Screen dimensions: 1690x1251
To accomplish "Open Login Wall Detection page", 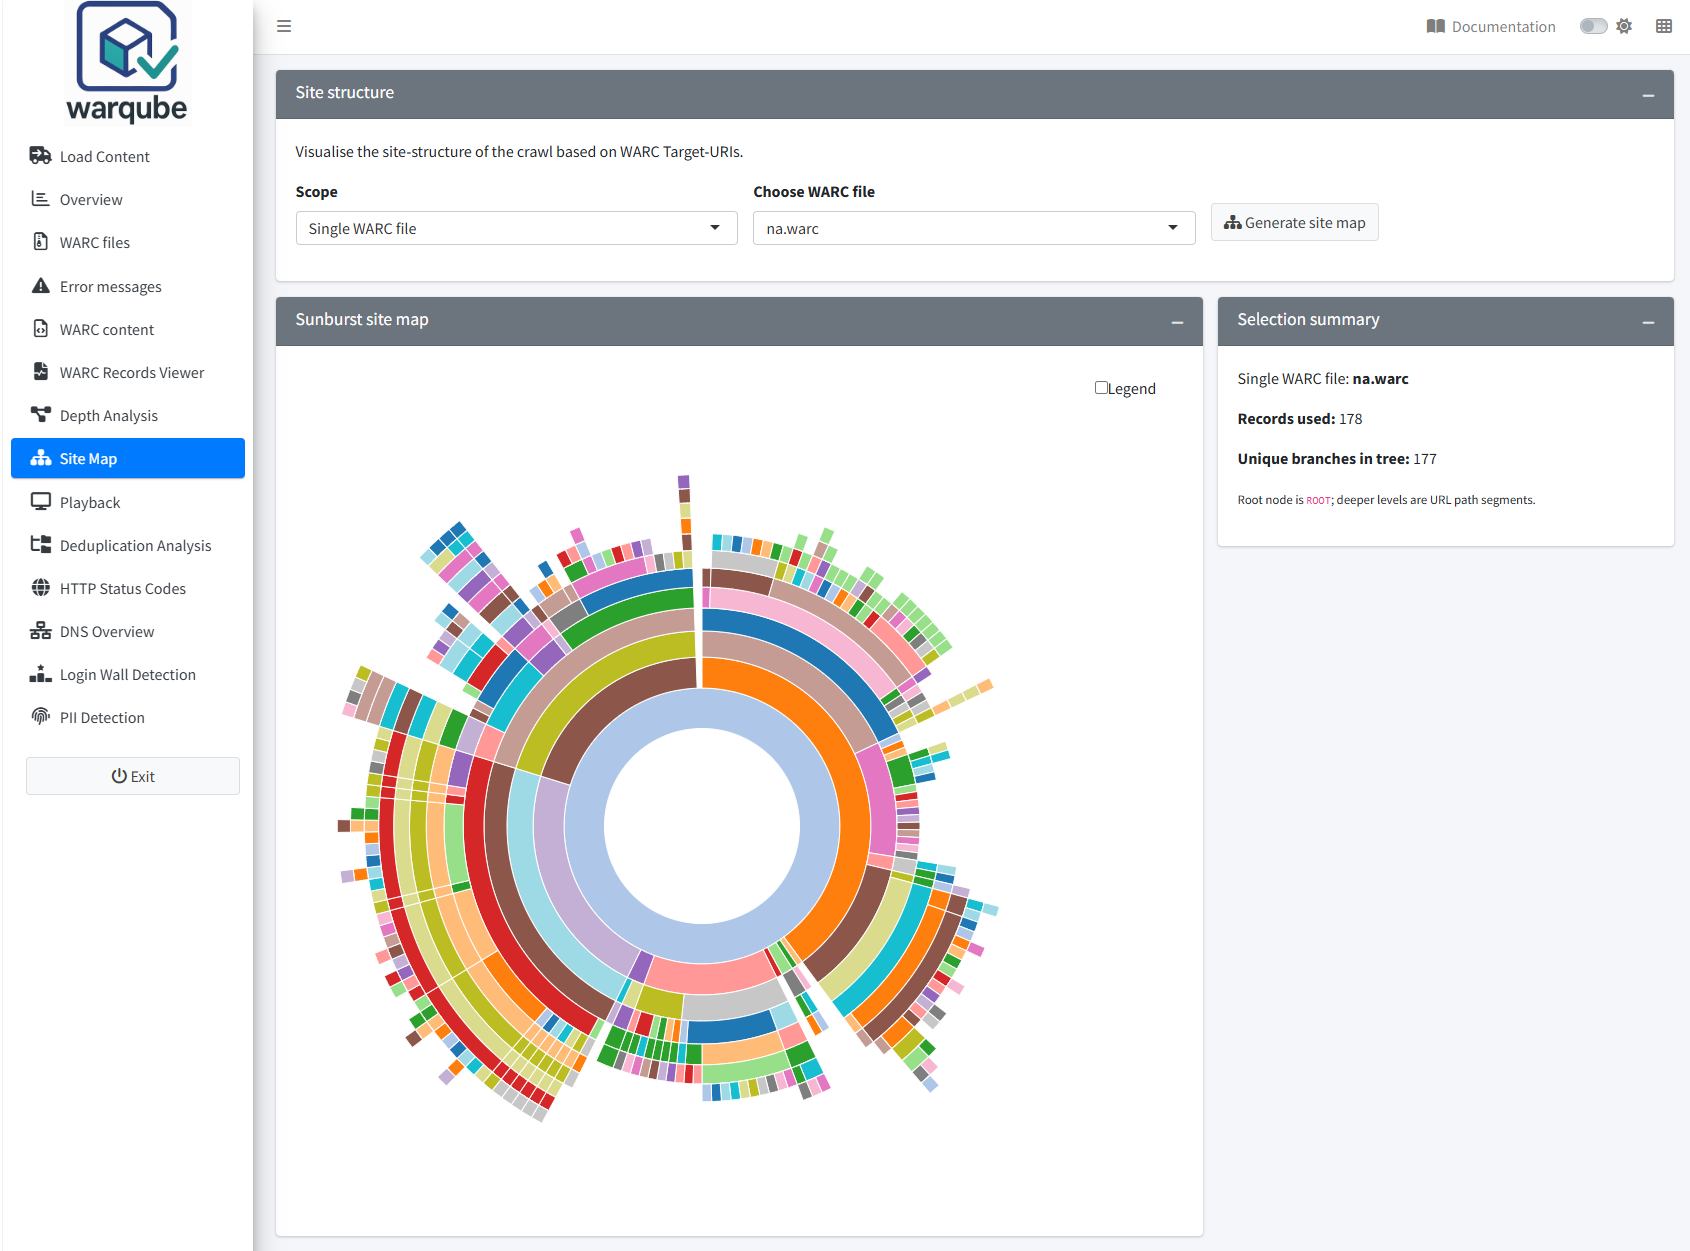I will click(128, 674).
